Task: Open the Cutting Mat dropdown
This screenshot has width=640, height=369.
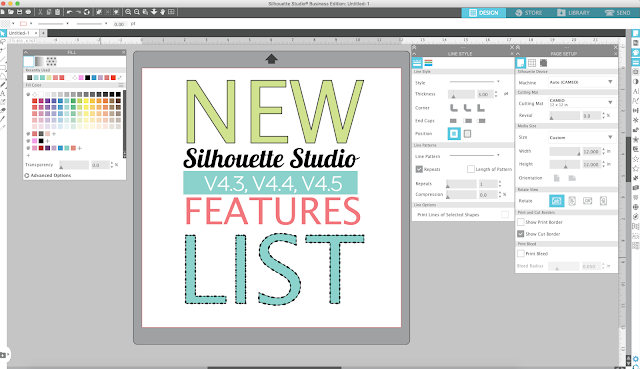Action: [581, 102]
